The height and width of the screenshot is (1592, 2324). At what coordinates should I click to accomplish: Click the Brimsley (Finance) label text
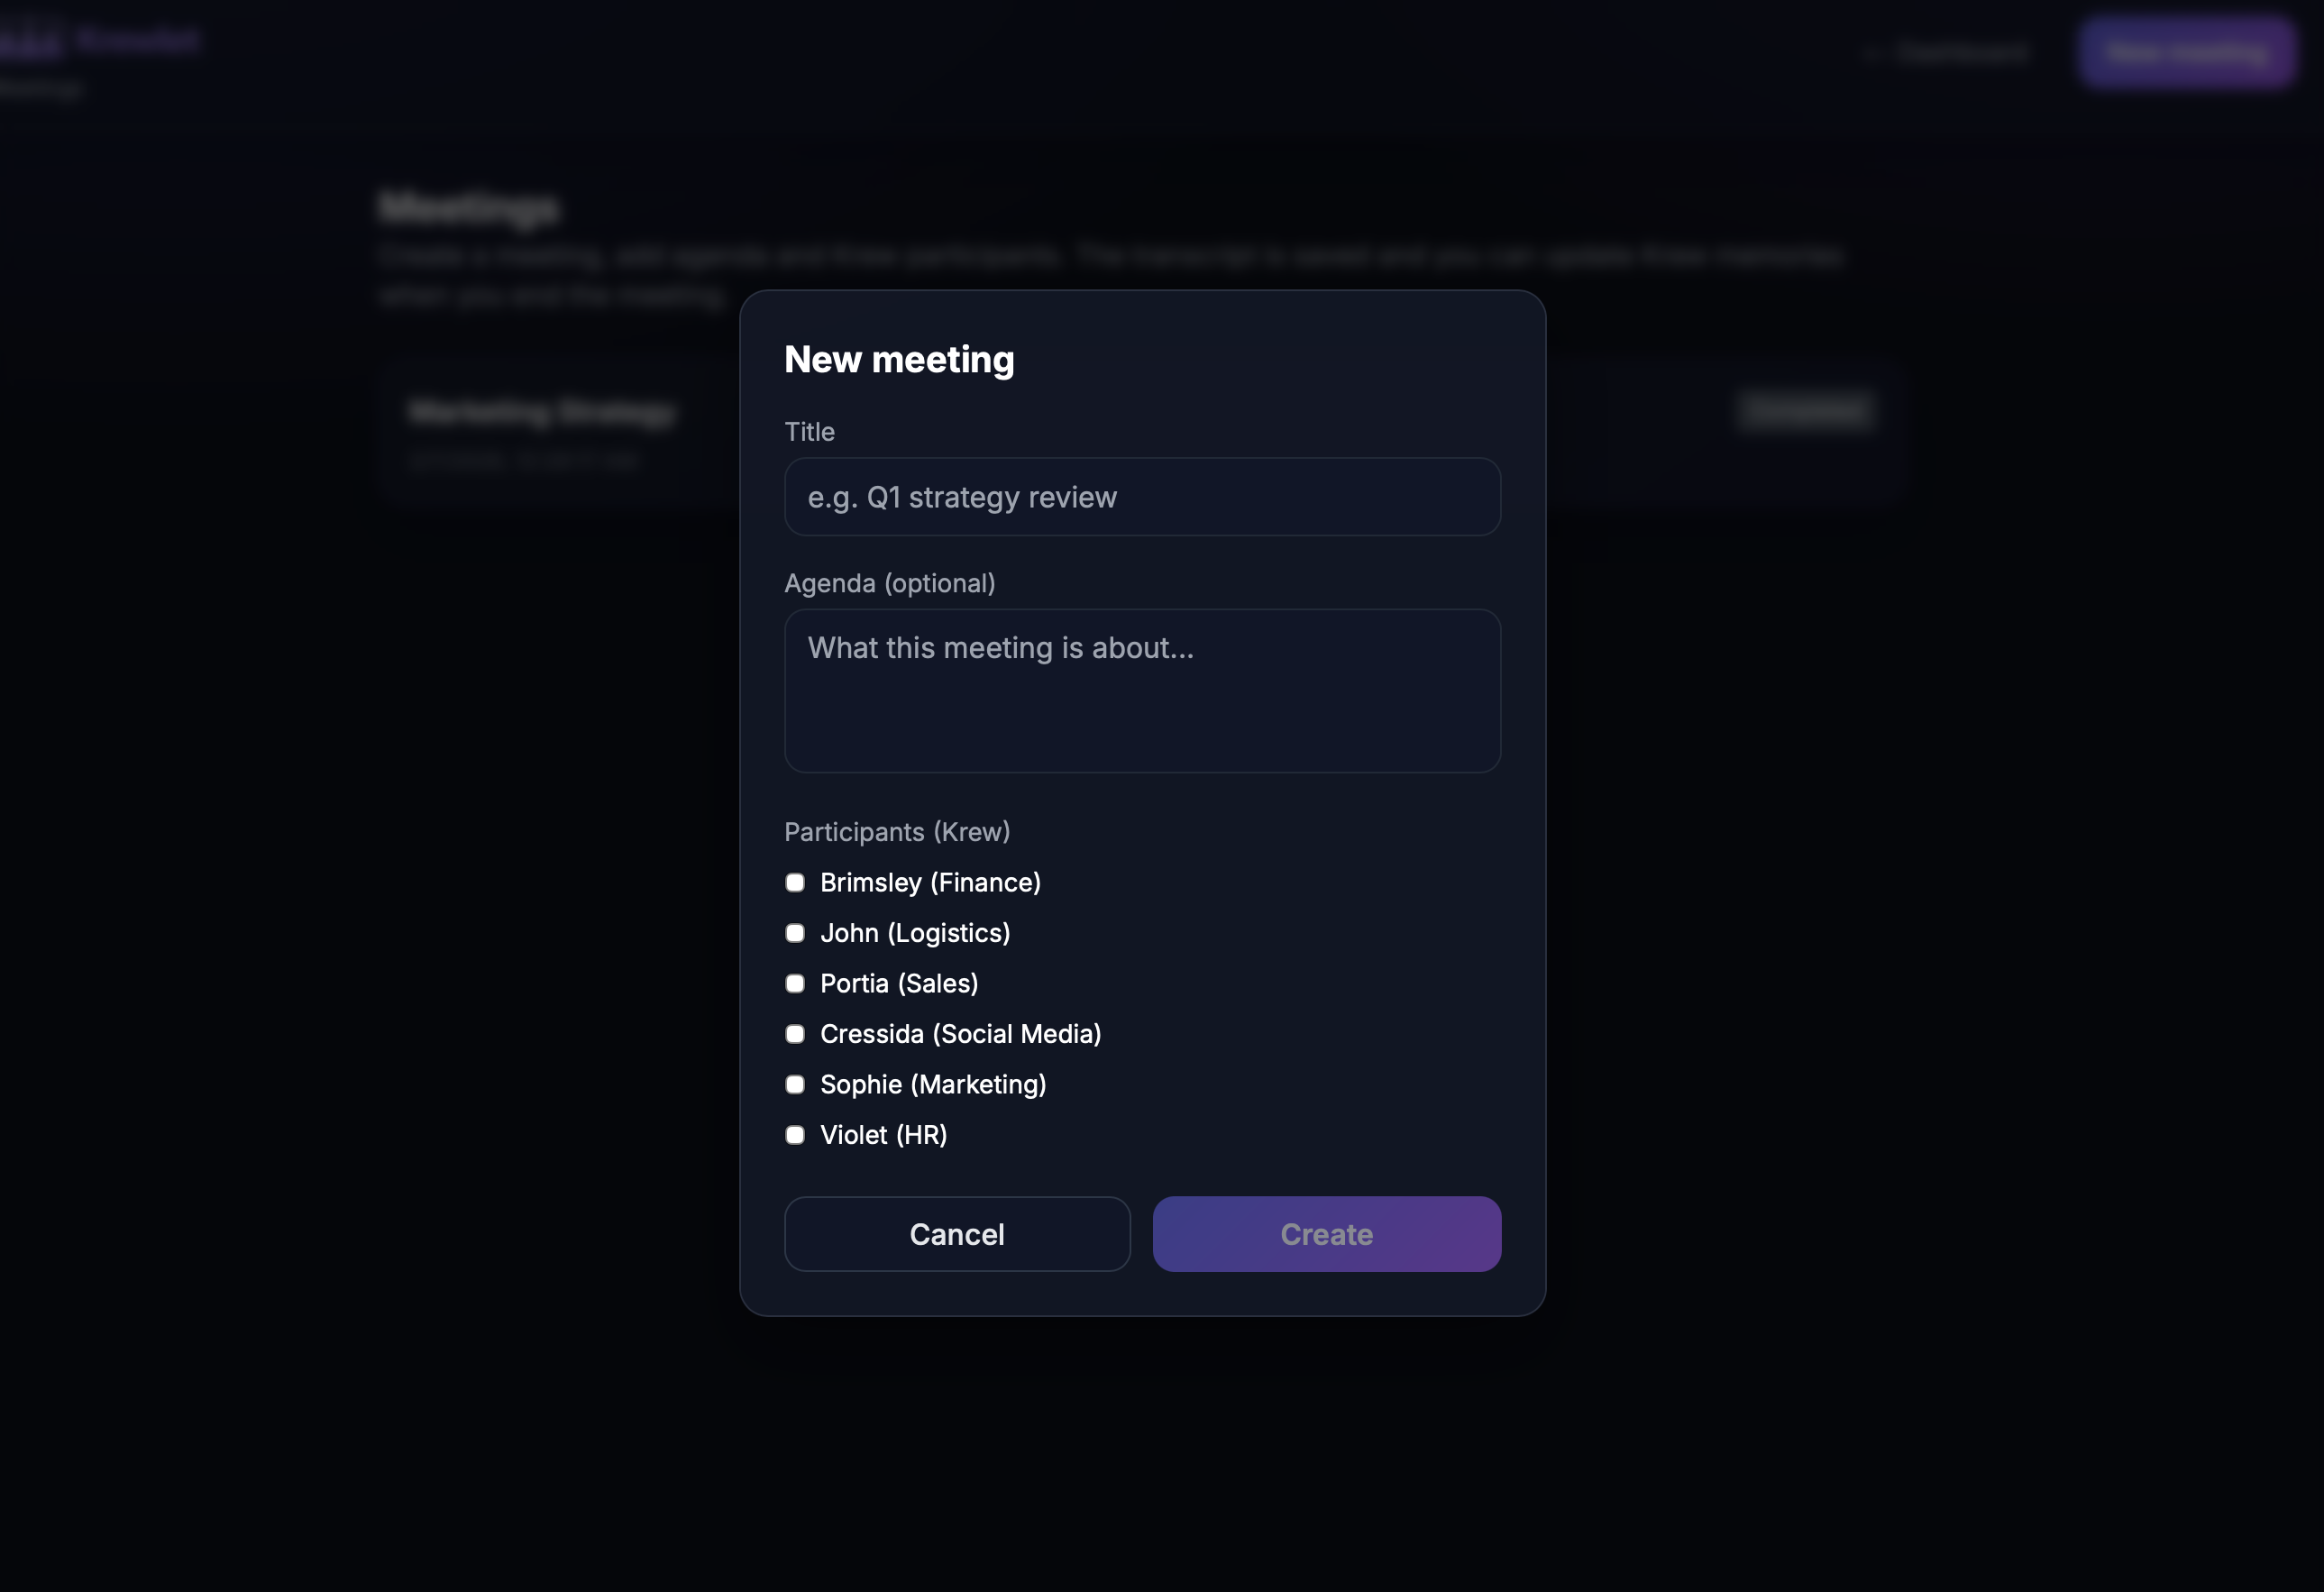(930, 882)
